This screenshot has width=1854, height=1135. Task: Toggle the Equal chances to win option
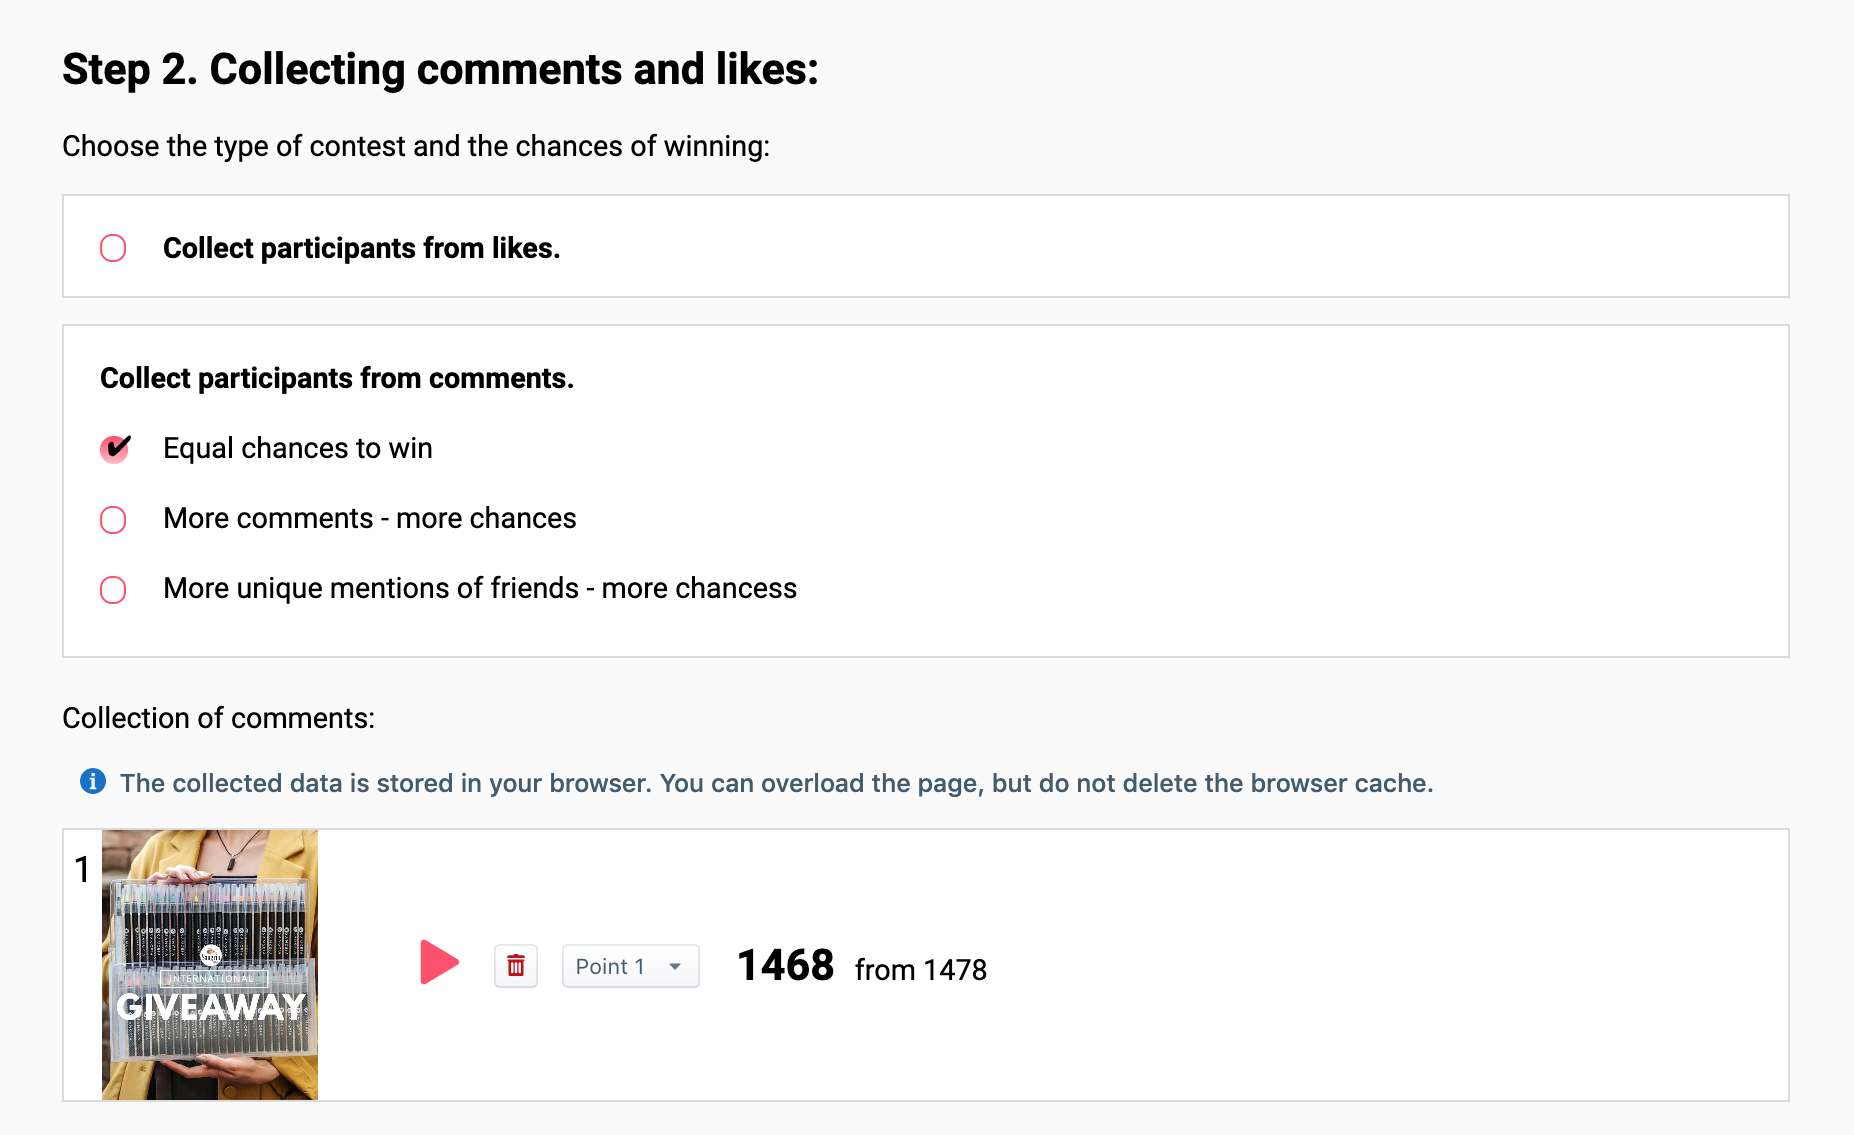[x=114, y=449]
